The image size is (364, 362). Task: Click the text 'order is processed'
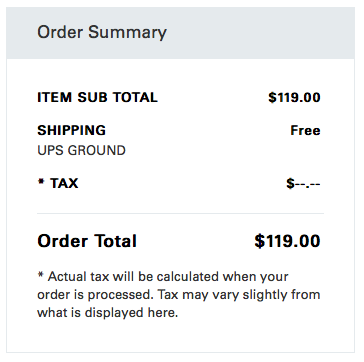coord(96,295)
